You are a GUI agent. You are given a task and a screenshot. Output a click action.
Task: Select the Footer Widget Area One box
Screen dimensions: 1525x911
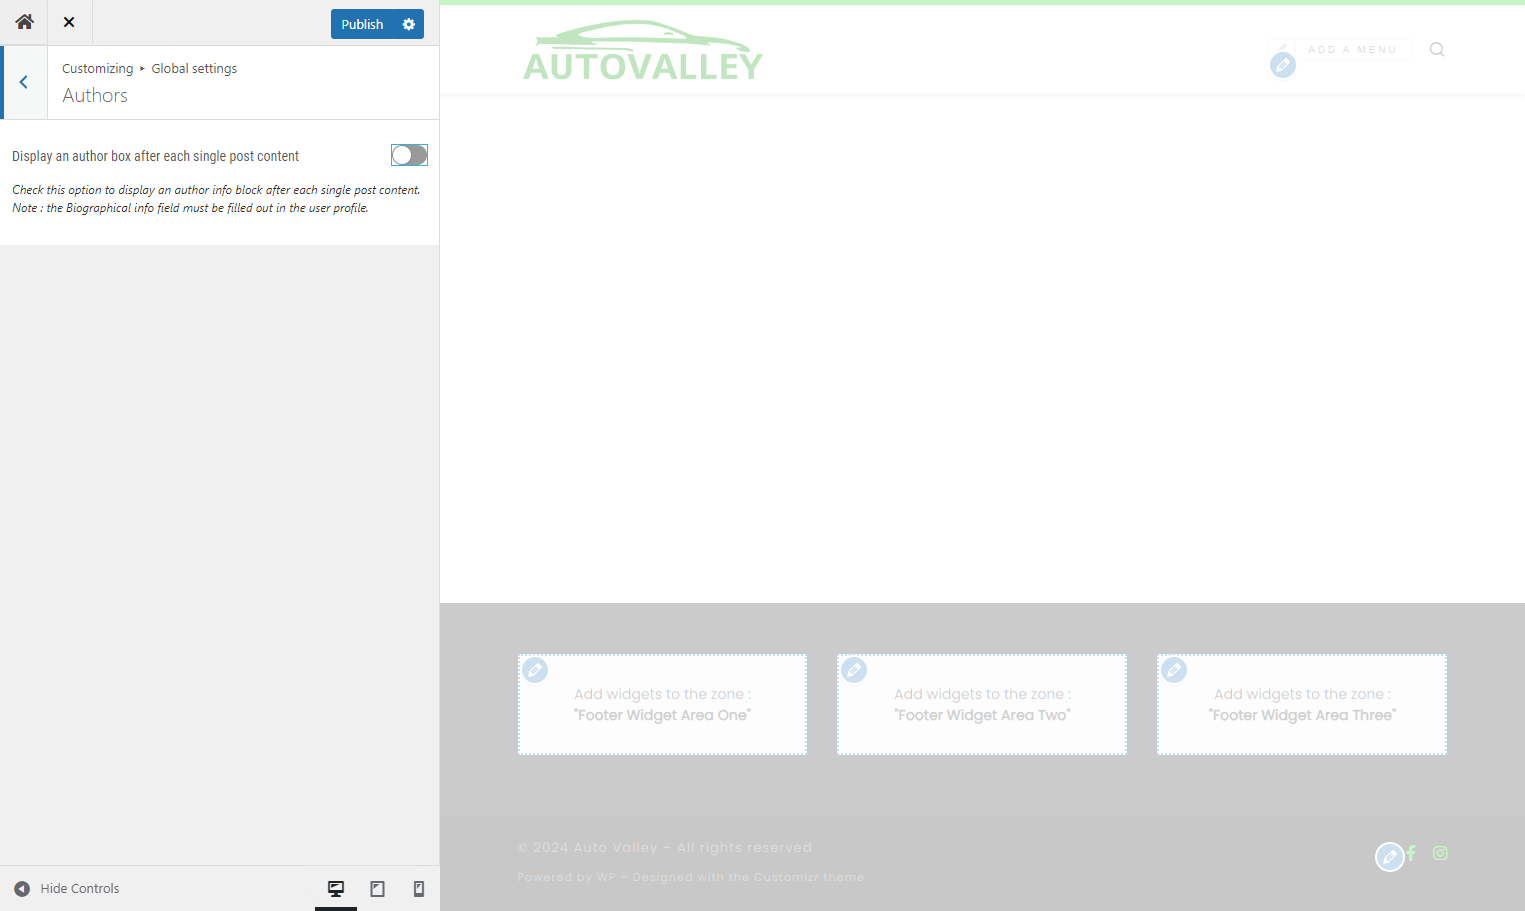662,704
